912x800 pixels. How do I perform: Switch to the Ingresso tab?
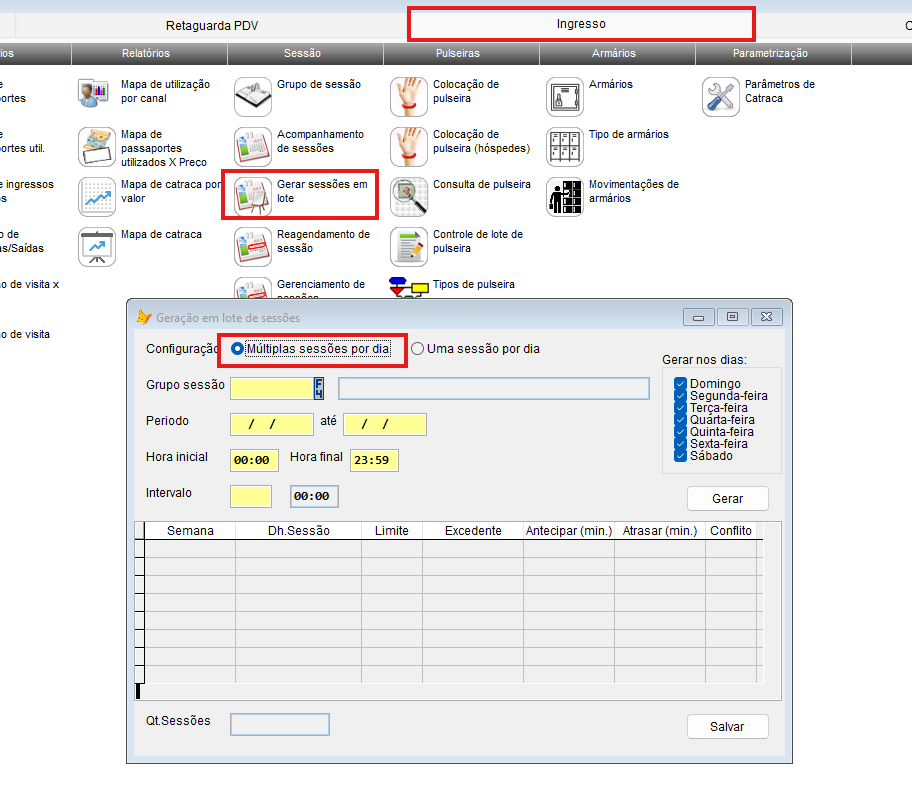(x=581, y=23)
